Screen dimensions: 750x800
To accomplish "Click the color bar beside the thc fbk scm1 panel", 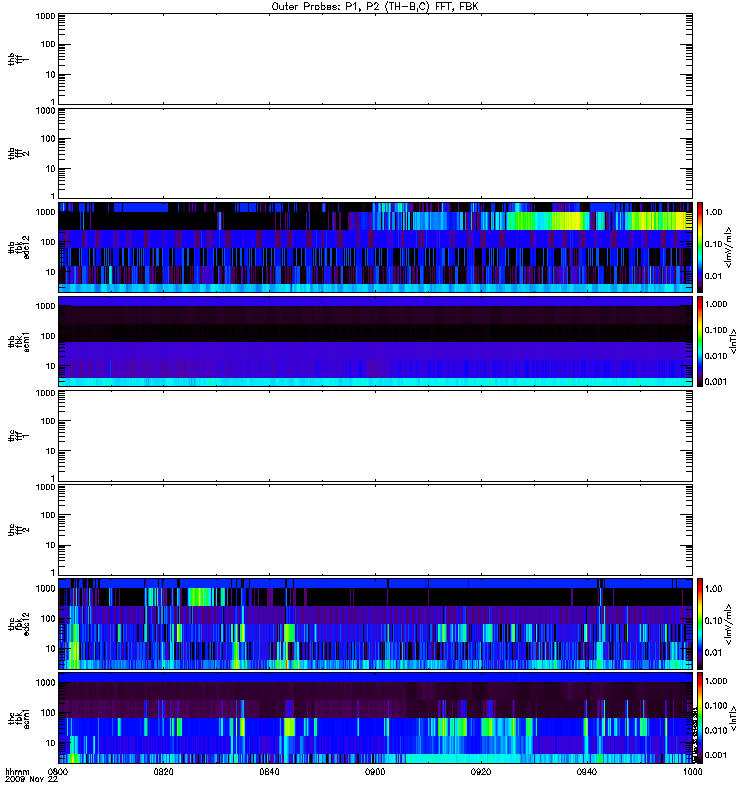I will coord(700,718).
